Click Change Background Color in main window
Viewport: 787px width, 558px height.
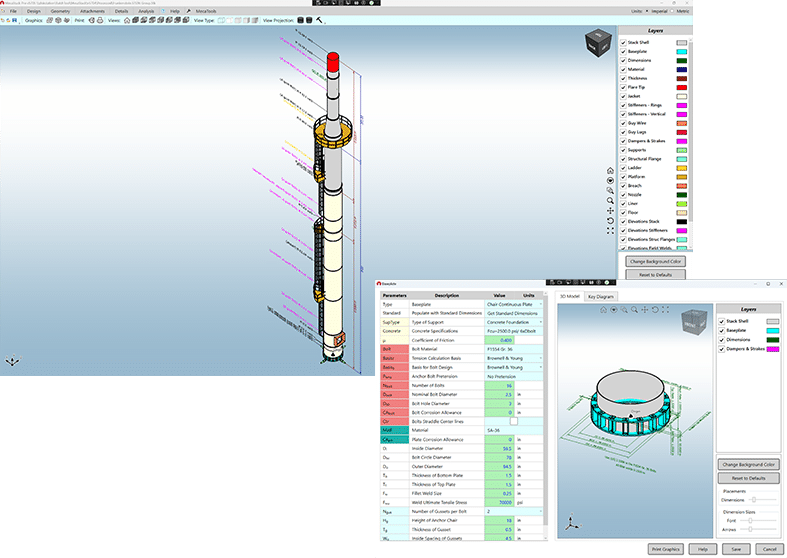(x=655, y=261)
